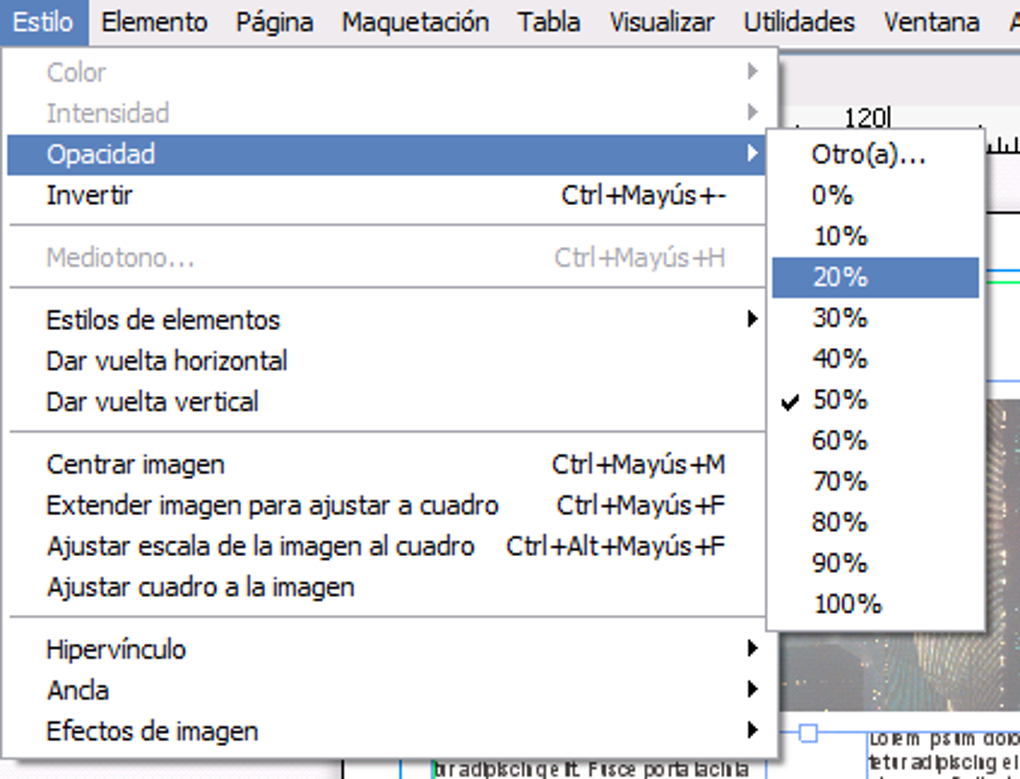Viewport: 1020px width, 779px height.
Task: Click the picture box resize handle
Action: point(808,734)
